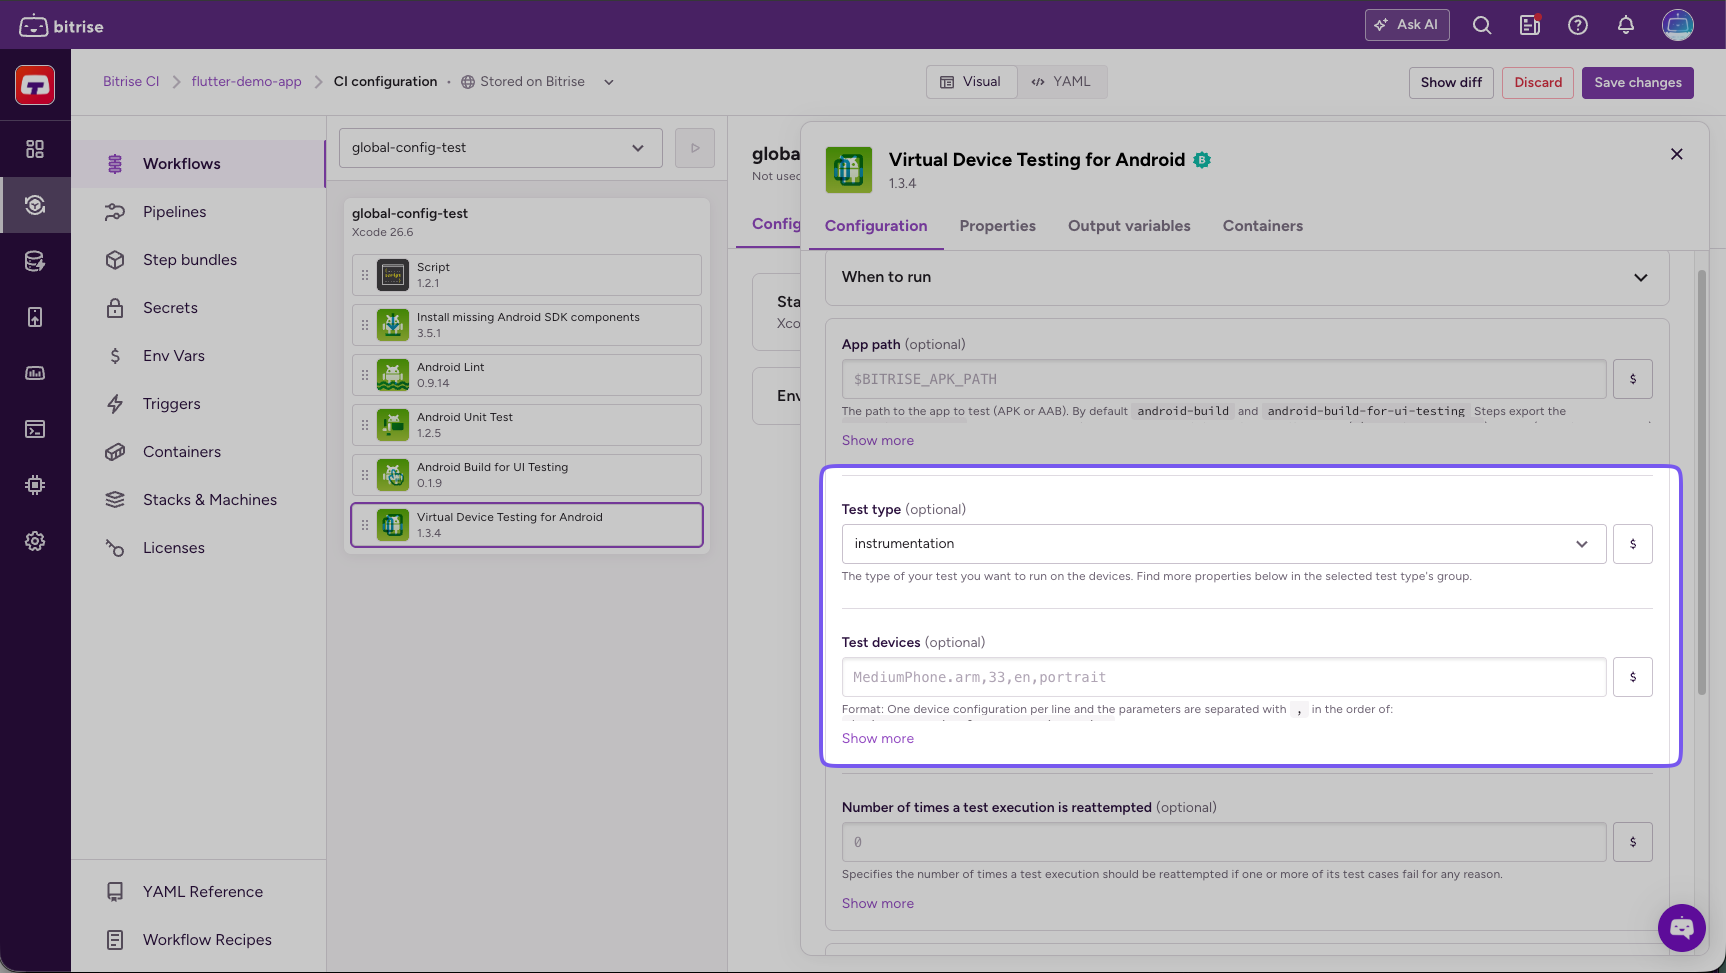The height and width of the screenshot is (973, 1726).
Task: Click the Bitrise CI breadcrumb link
Action: (x=131, y=82)
